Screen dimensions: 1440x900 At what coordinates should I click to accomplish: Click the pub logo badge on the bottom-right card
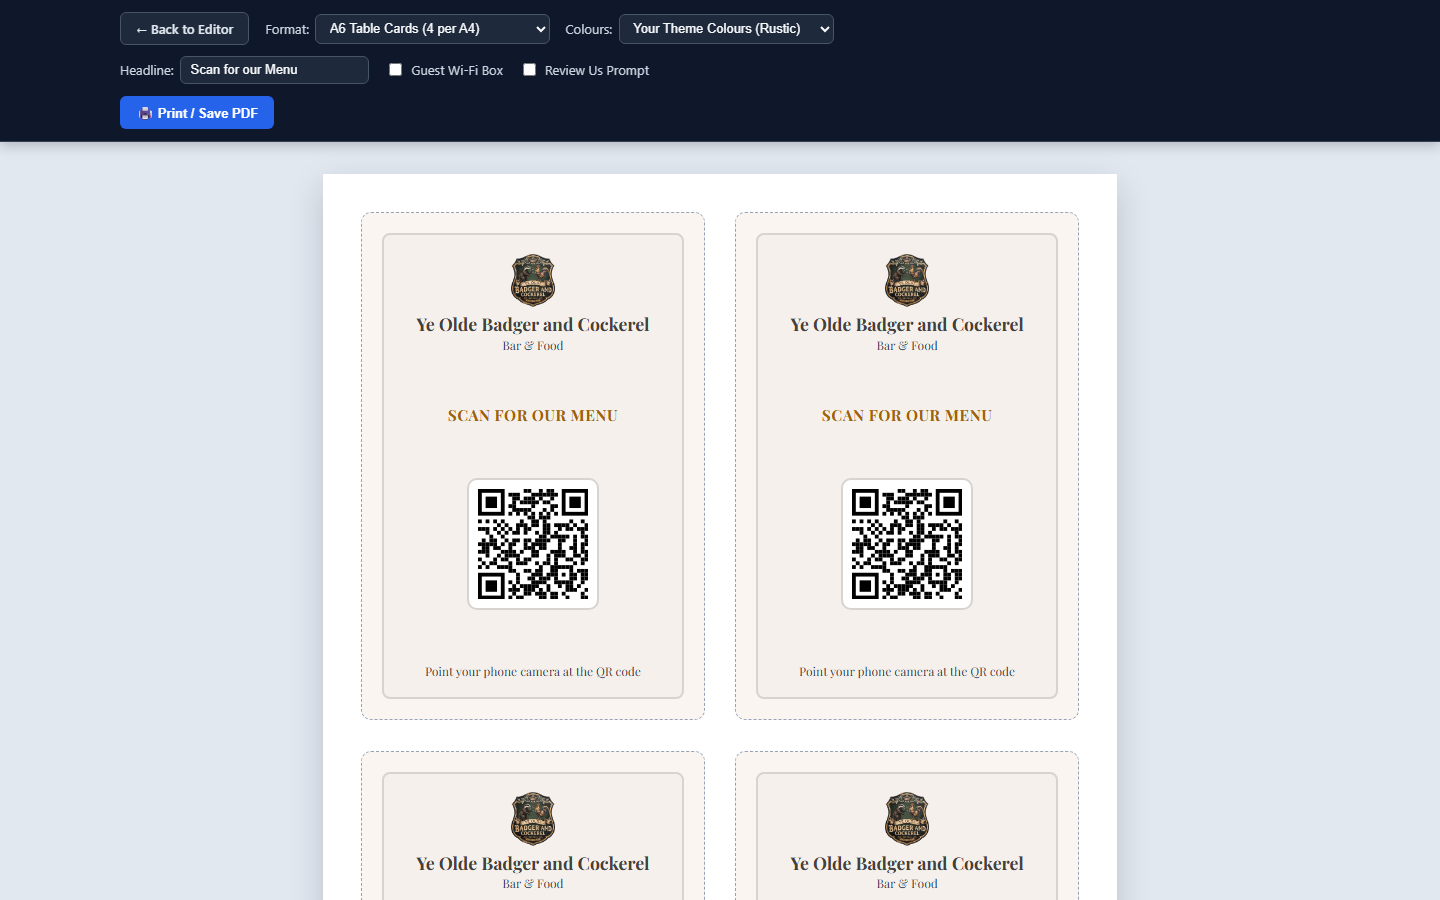click(907, 819)
